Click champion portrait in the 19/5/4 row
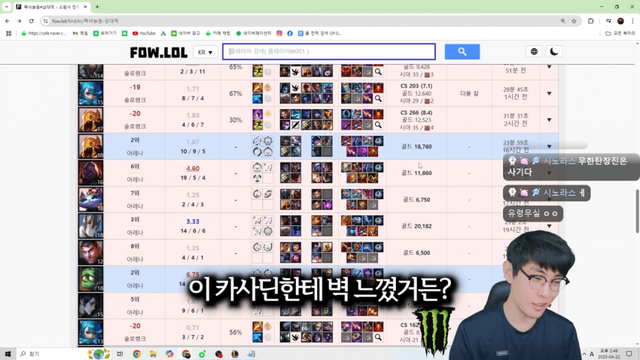 click(91, 173)
